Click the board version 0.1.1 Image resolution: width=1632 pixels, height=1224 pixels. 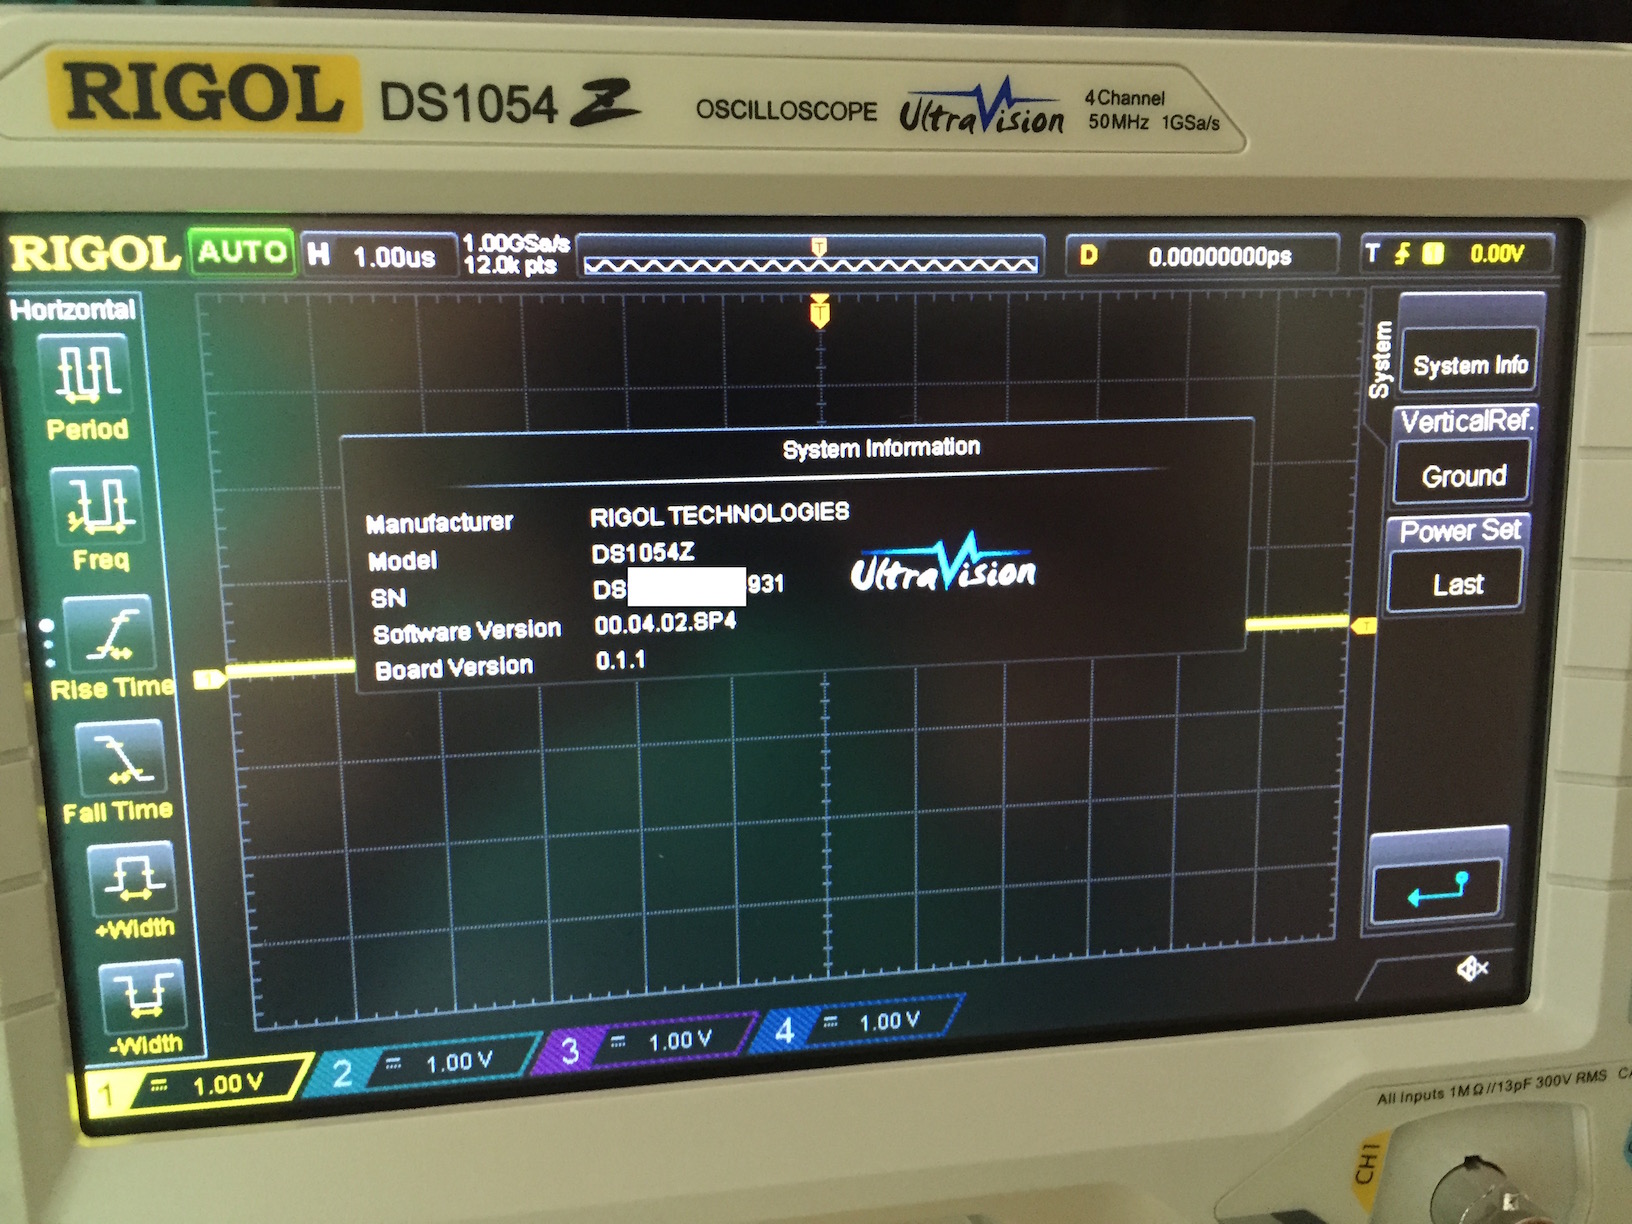click(x=620, y=660)
